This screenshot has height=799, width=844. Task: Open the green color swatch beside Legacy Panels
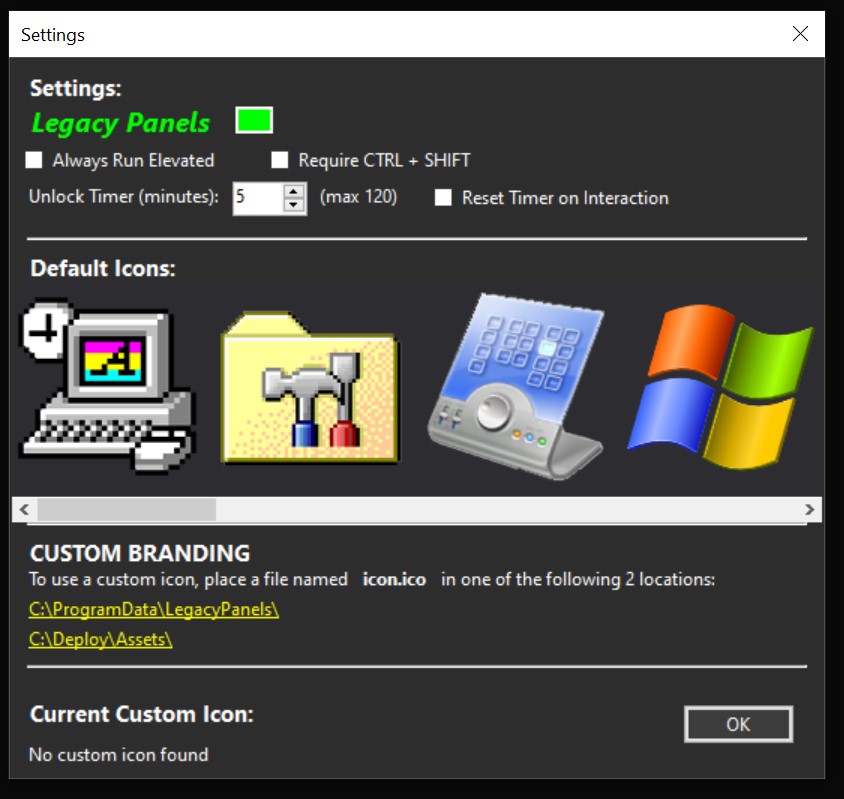[x=254, y=121]
